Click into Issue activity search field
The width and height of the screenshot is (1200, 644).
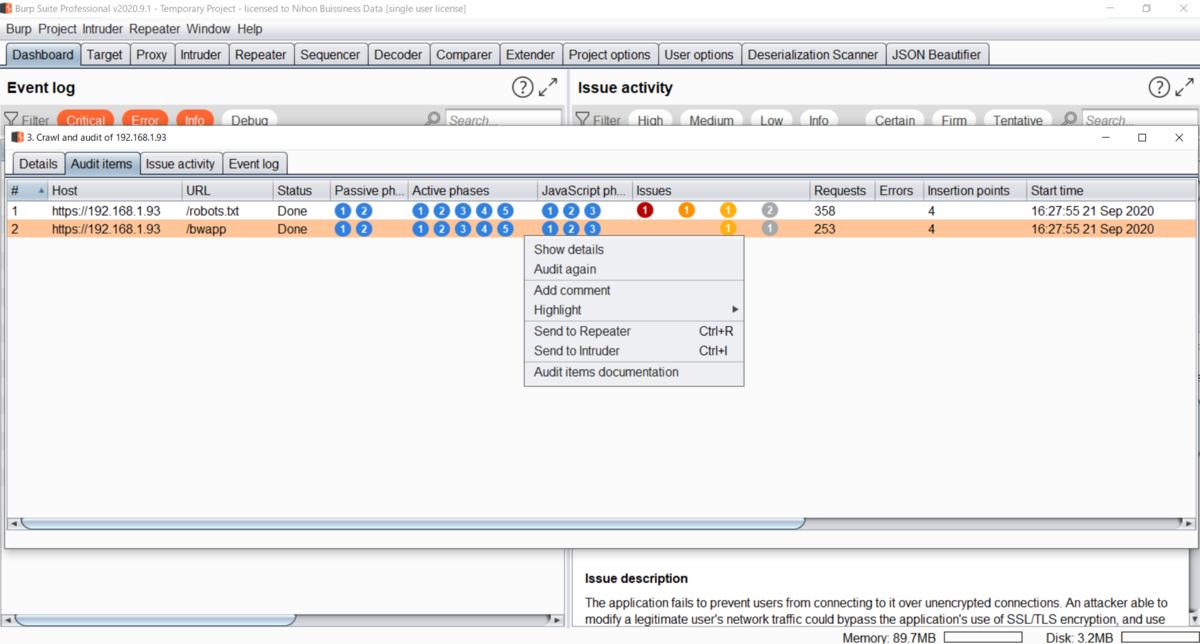[1138, 120]
